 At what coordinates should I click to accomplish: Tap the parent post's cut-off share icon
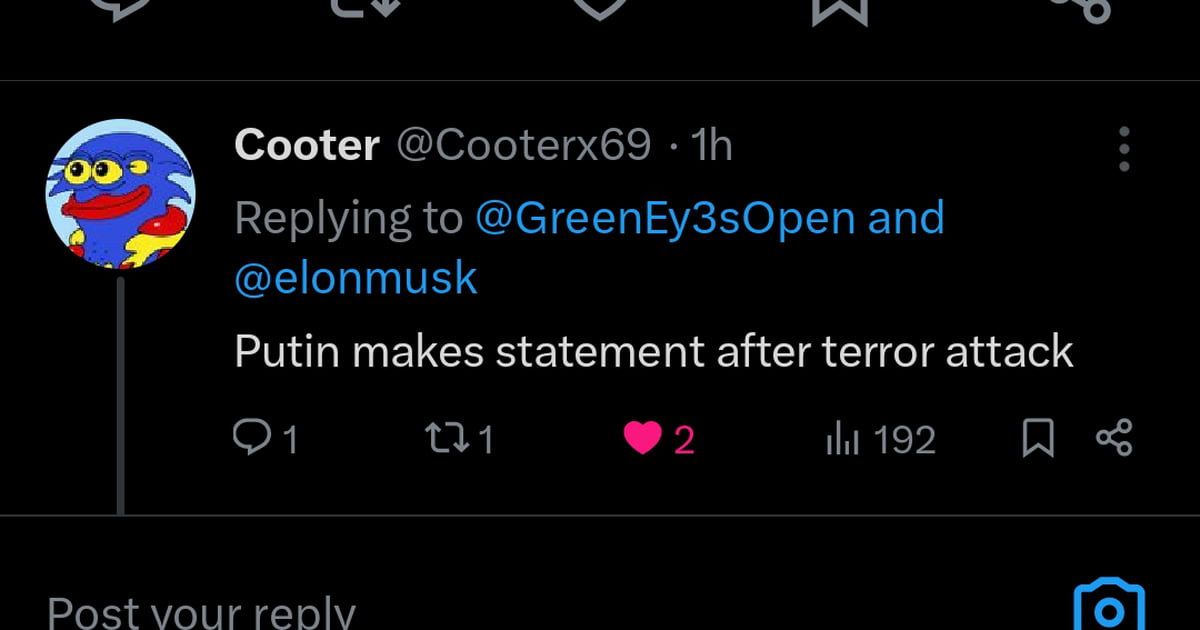1081,8
